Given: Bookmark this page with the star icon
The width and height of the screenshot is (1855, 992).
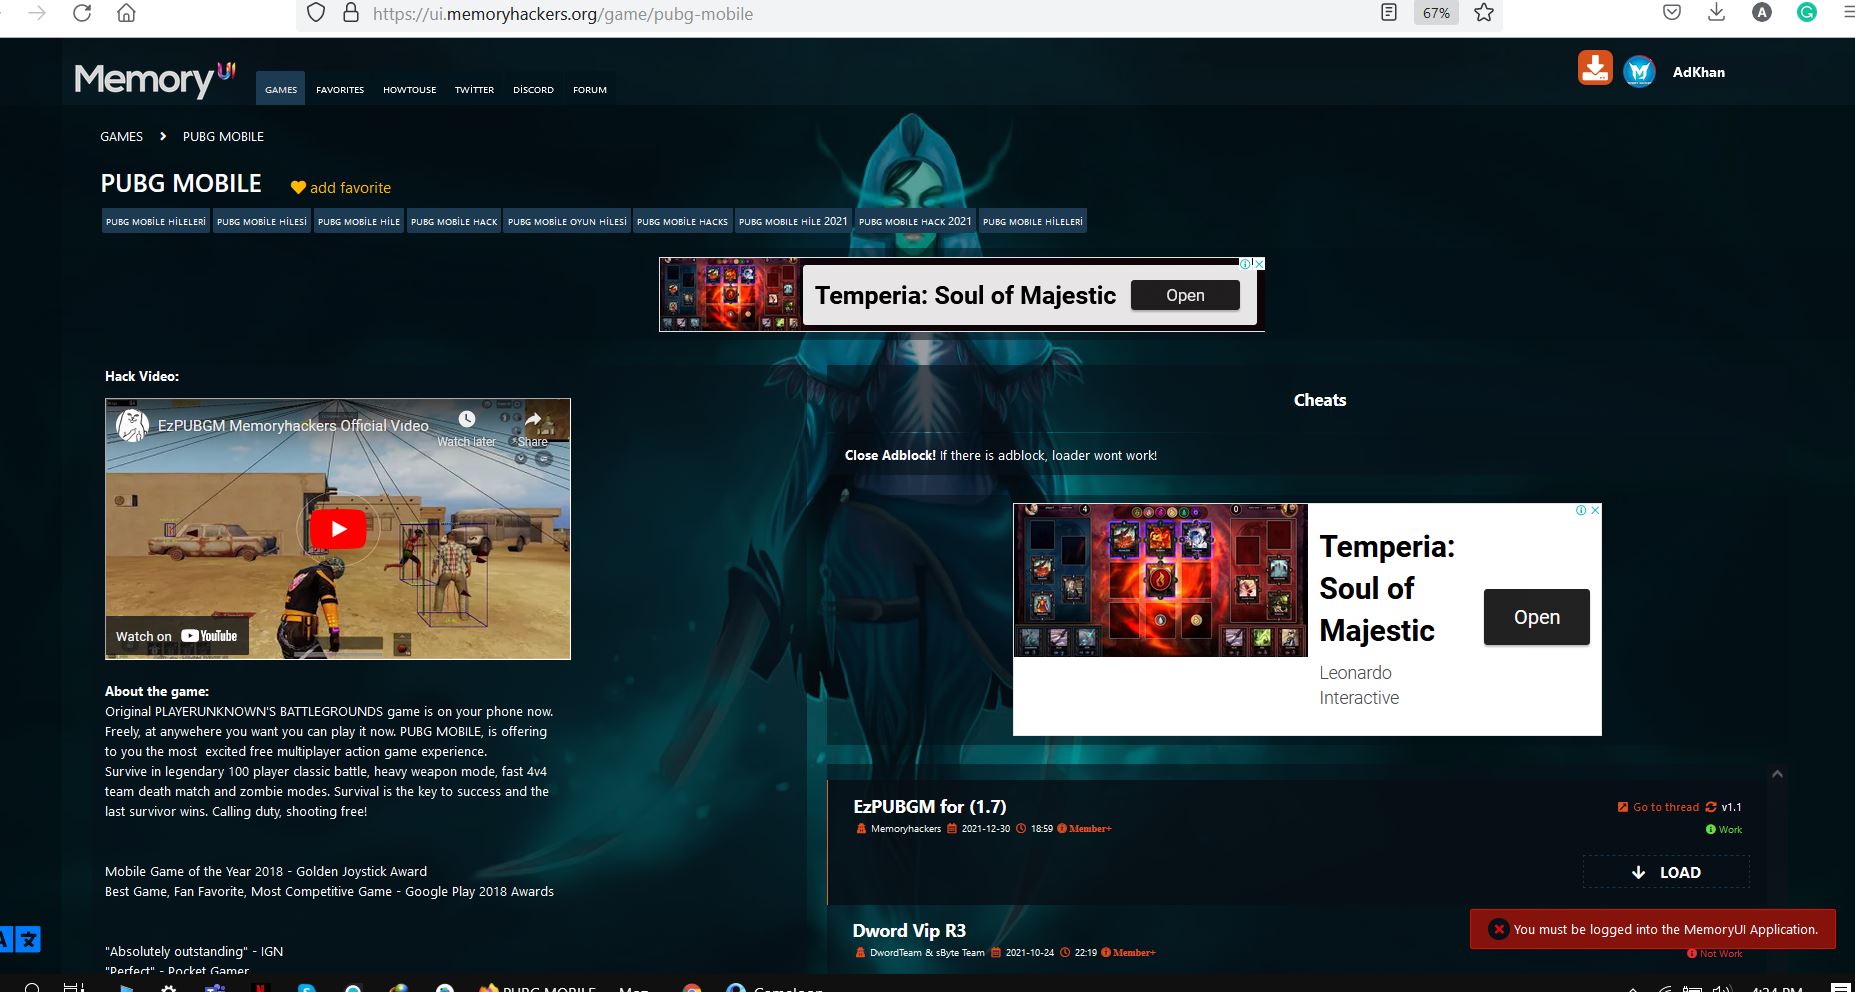Looking at the screenshot, I should 1484,13.
